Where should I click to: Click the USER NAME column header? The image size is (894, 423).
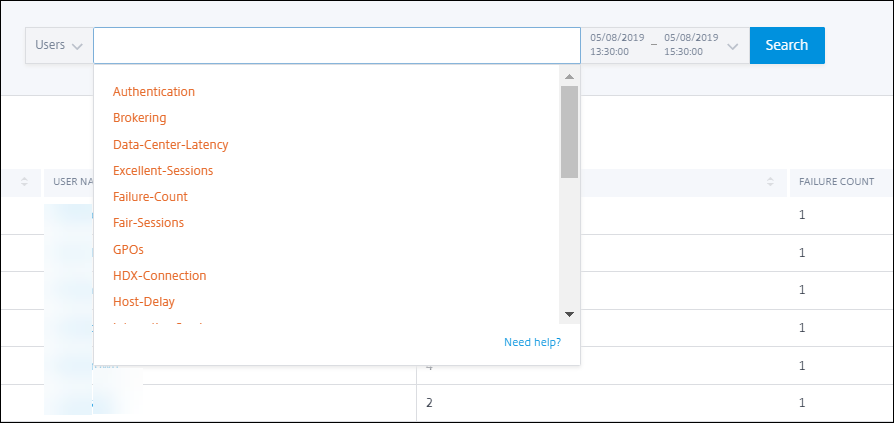click(73, 182)
